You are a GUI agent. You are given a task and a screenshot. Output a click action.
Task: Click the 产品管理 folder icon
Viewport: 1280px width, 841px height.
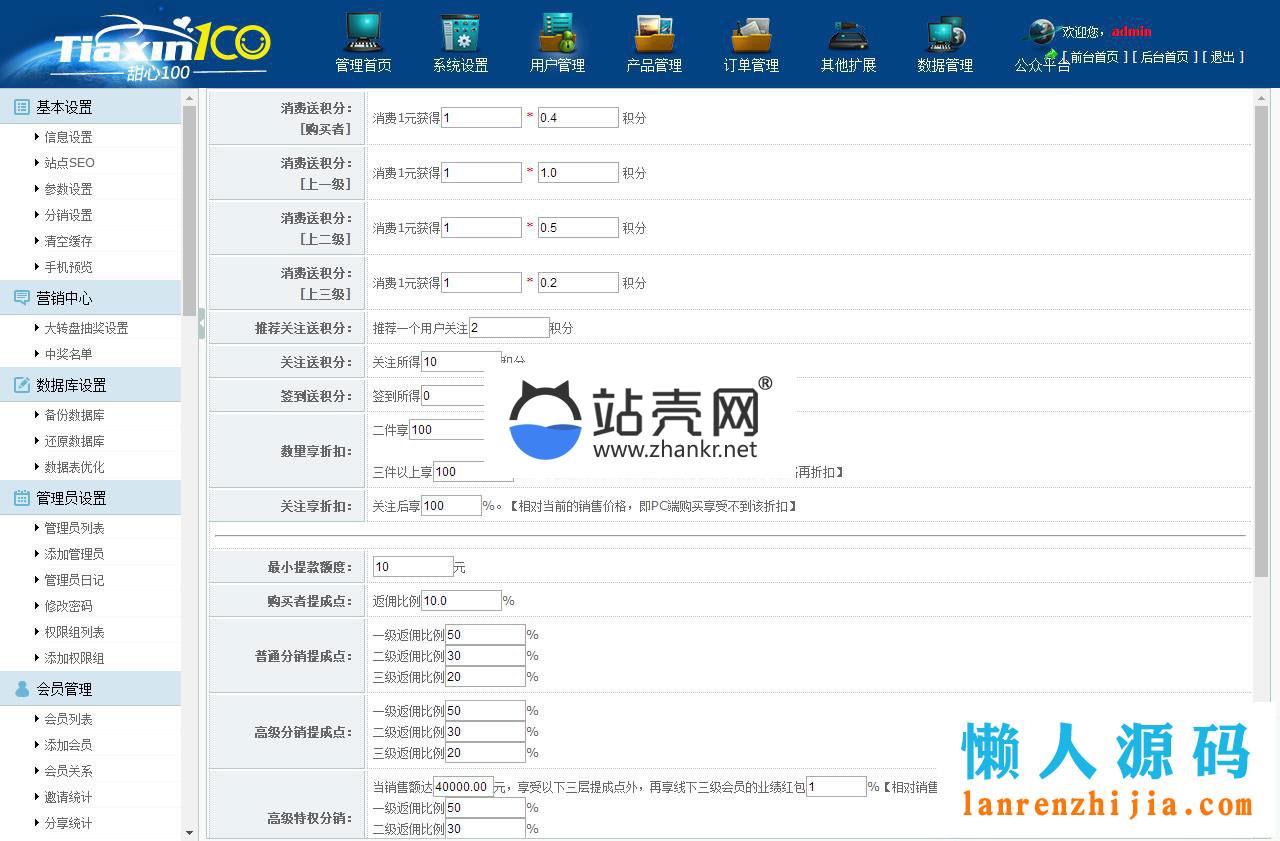[654, 33]
